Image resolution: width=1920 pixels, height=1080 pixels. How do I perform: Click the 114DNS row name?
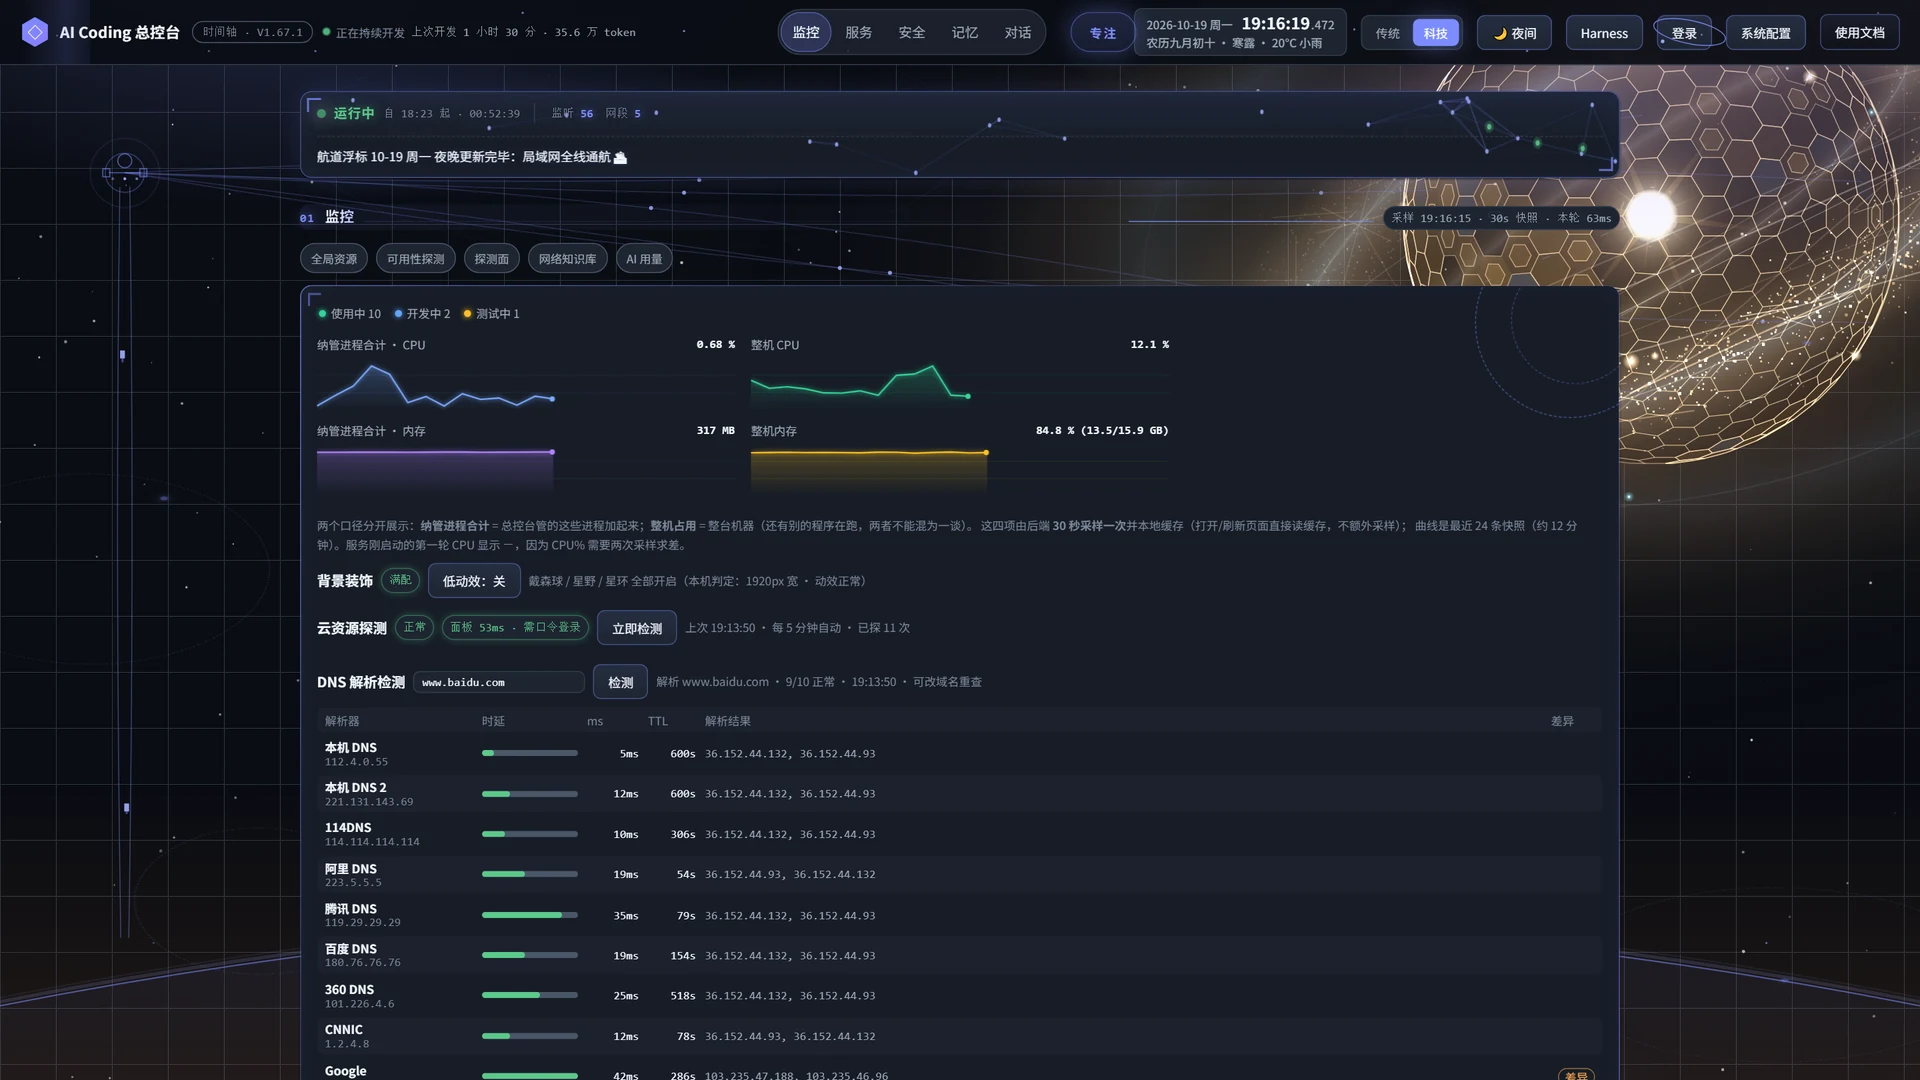coord(348,828)
